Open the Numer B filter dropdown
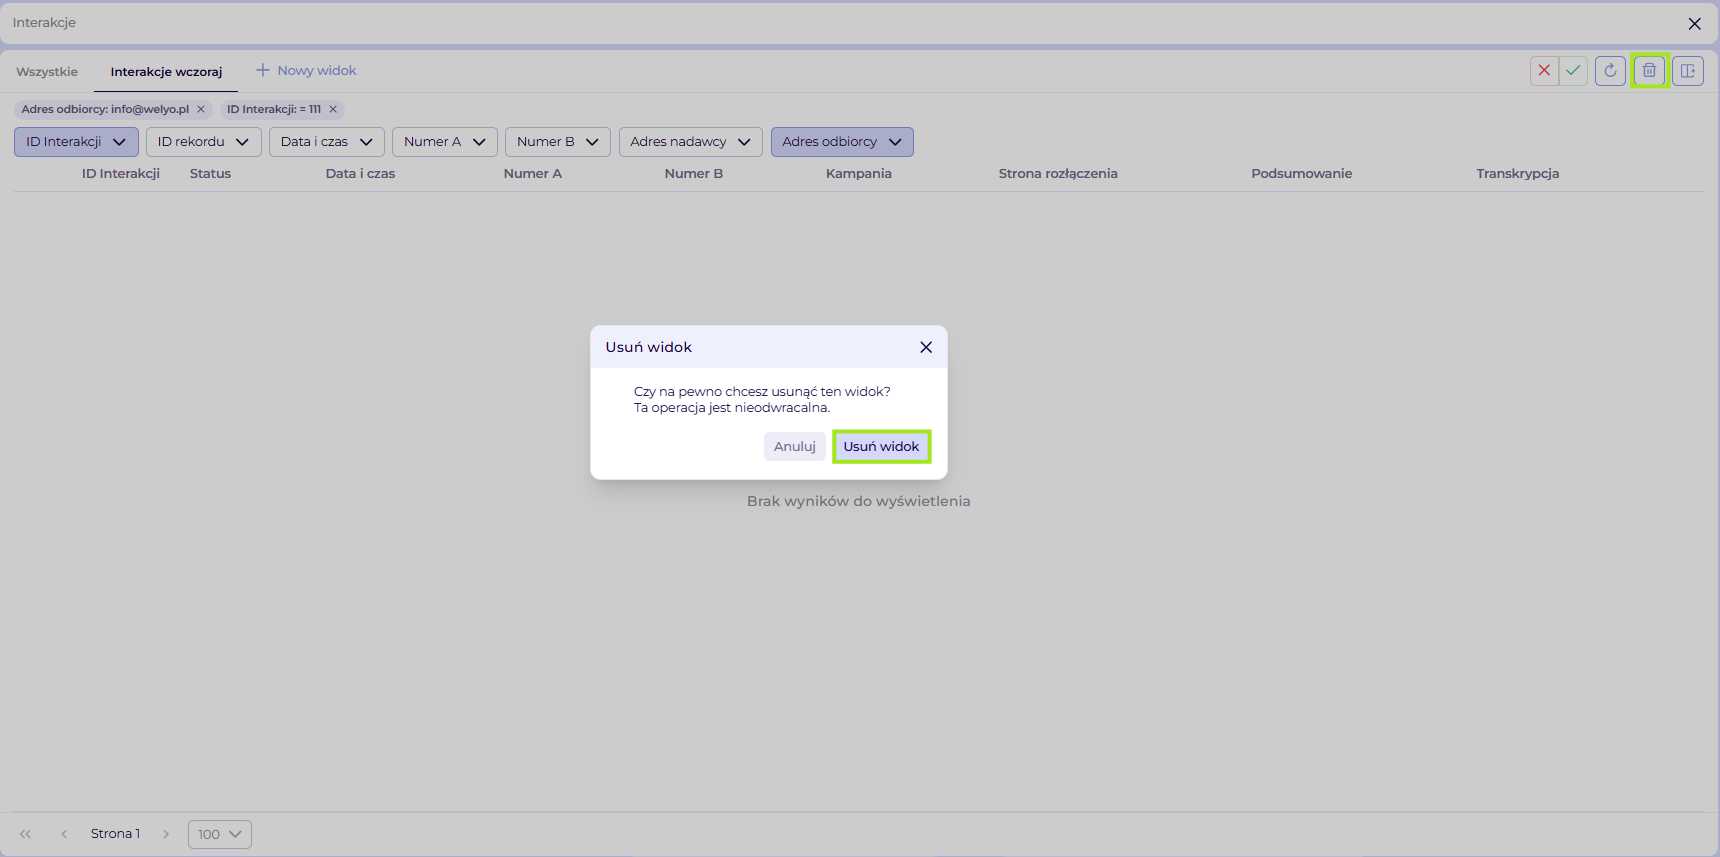Viewport: 1720px width, 857px height. pos(558,142)
